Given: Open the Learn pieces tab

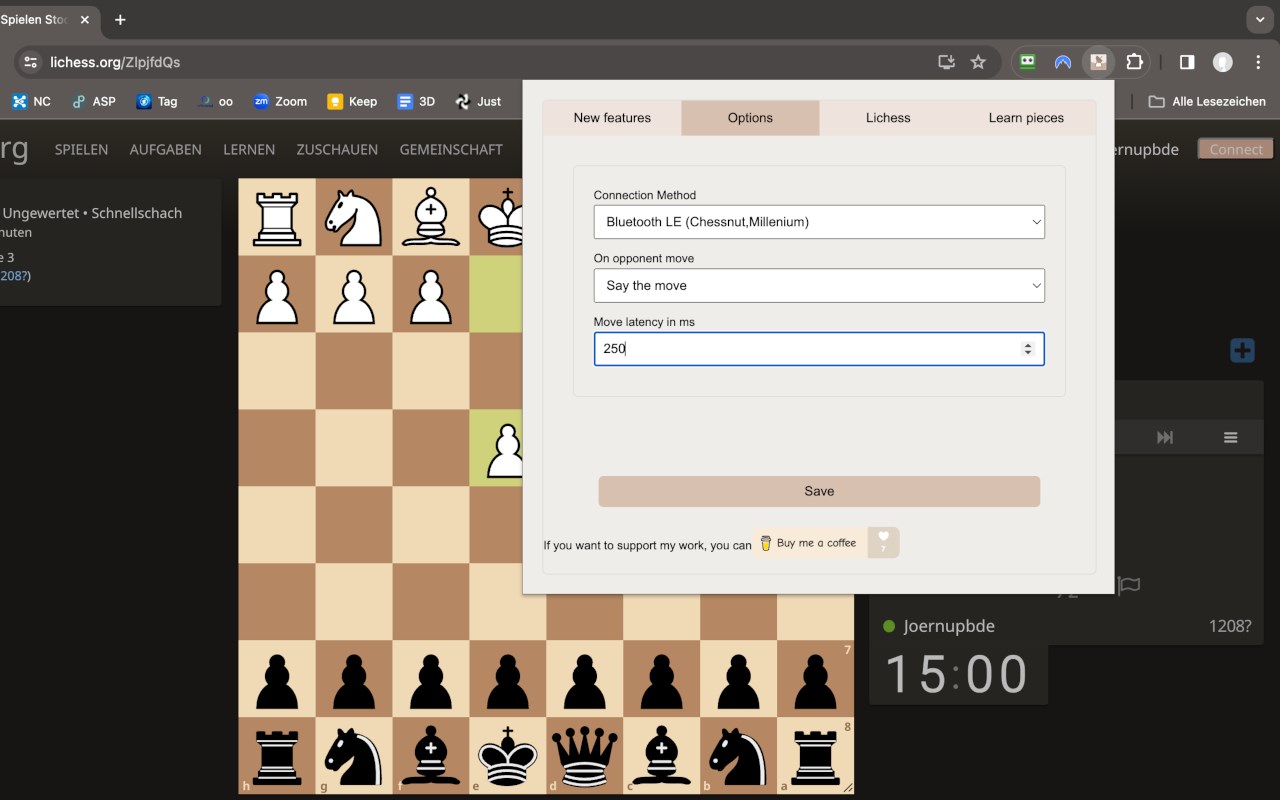Looking at the screenshot, I should [1025, 117].
